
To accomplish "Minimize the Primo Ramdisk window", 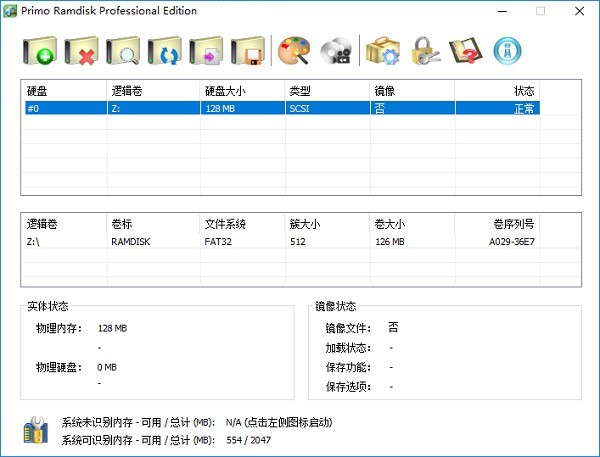I will (502, 11).
